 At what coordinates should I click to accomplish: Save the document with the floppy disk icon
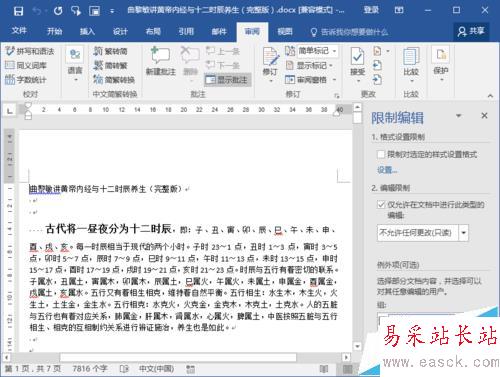click(x=18, y=11)
